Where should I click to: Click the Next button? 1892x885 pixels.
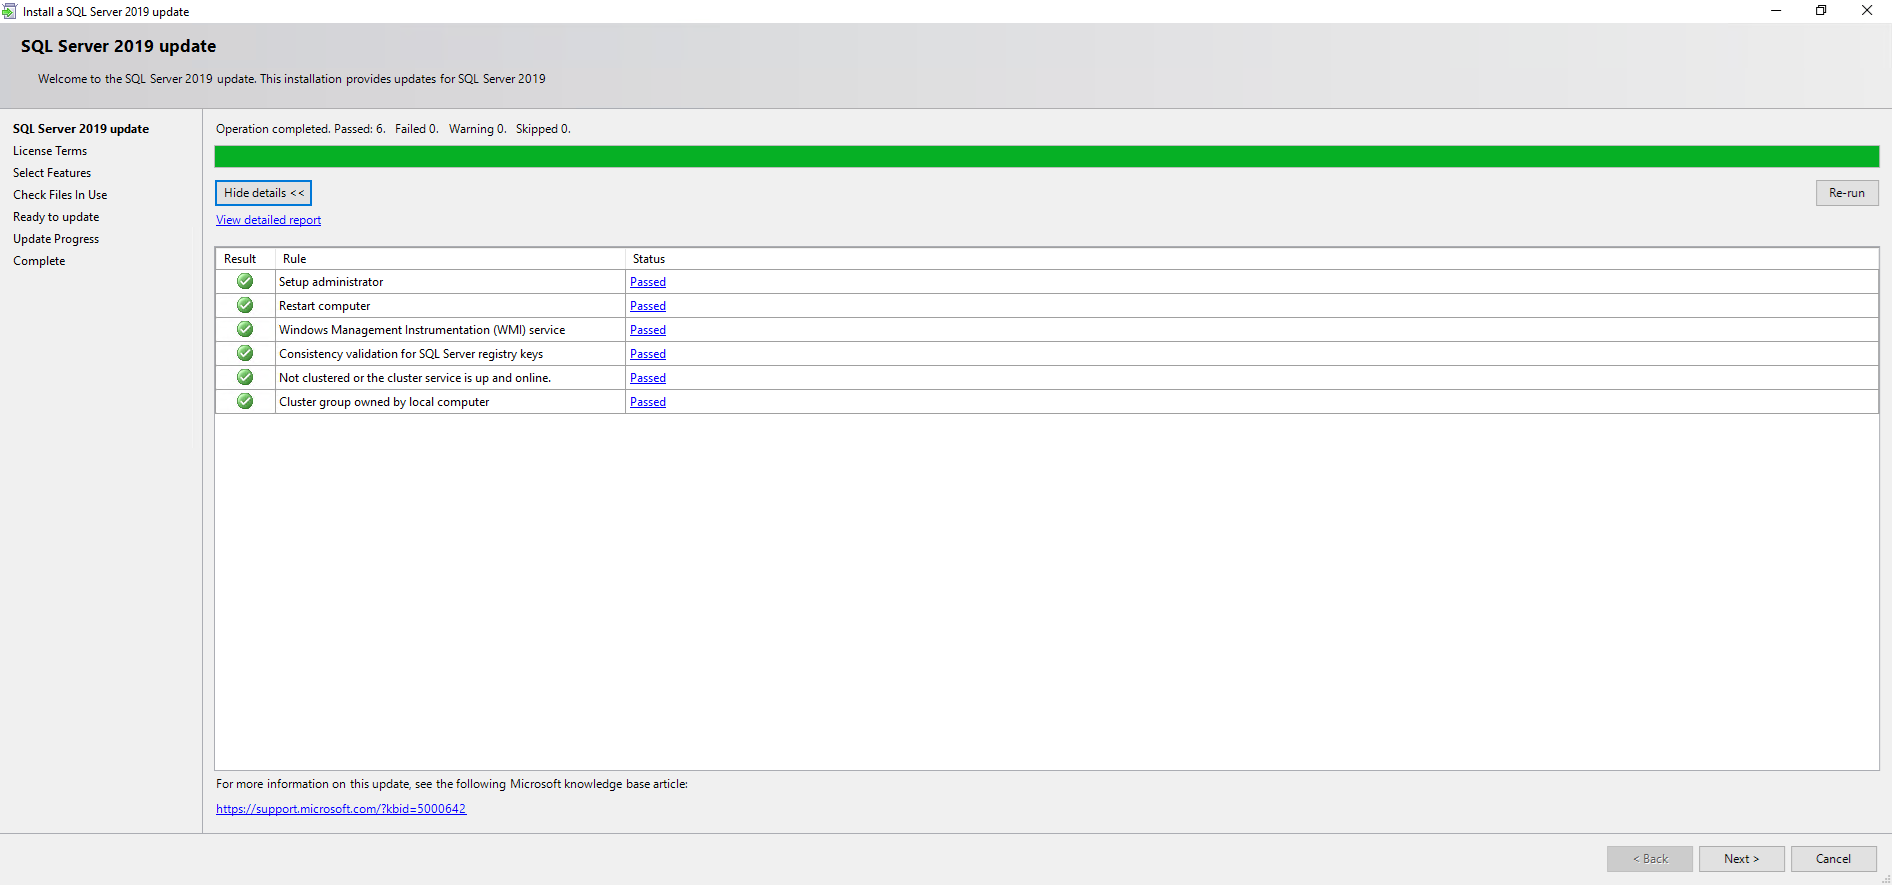[1741, 859]
